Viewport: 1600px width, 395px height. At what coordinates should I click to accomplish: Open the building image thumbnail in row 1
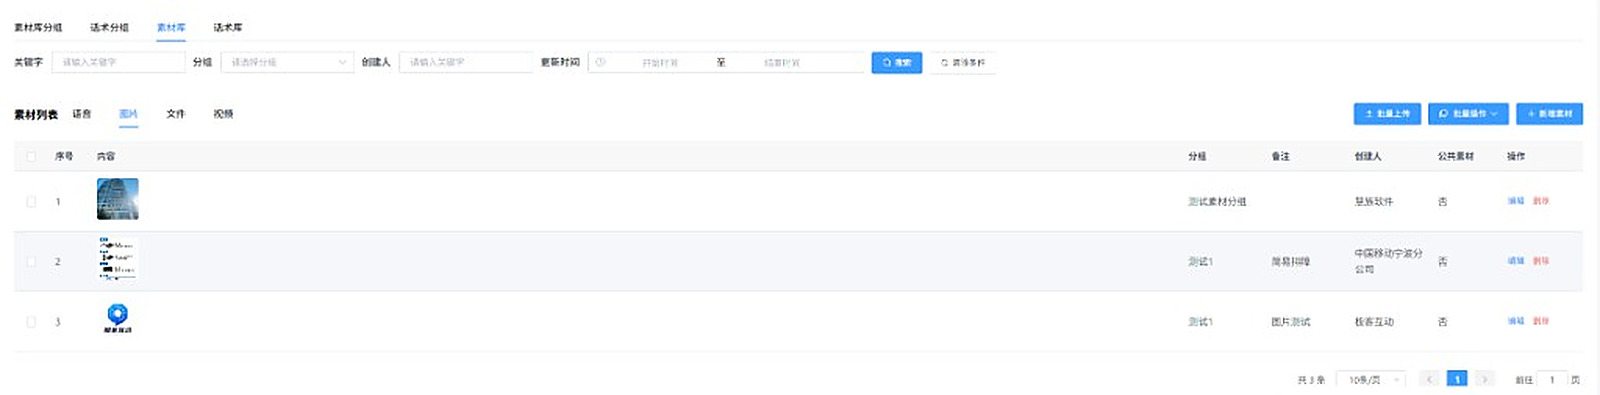(x=118, y=199)
